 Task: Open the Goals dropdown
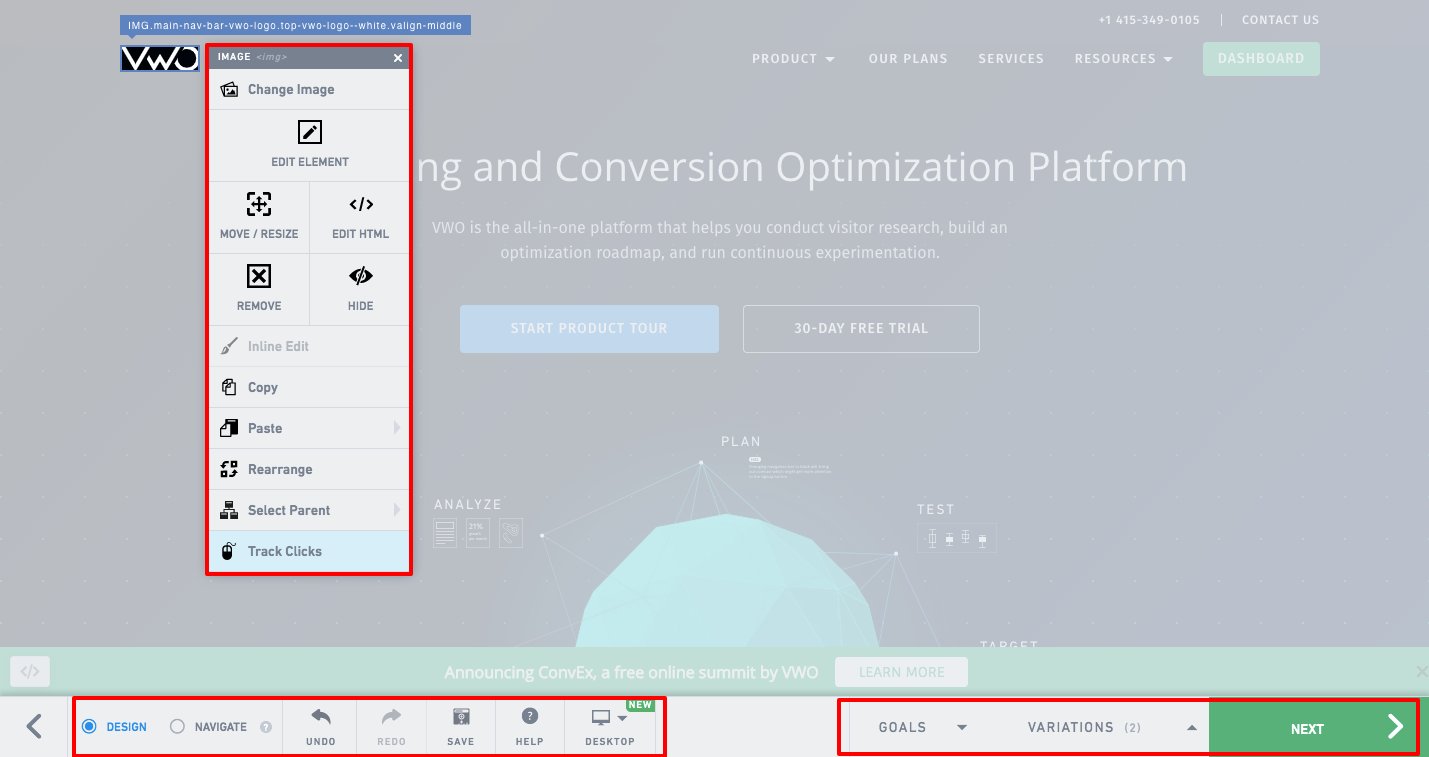click(923, 727)
